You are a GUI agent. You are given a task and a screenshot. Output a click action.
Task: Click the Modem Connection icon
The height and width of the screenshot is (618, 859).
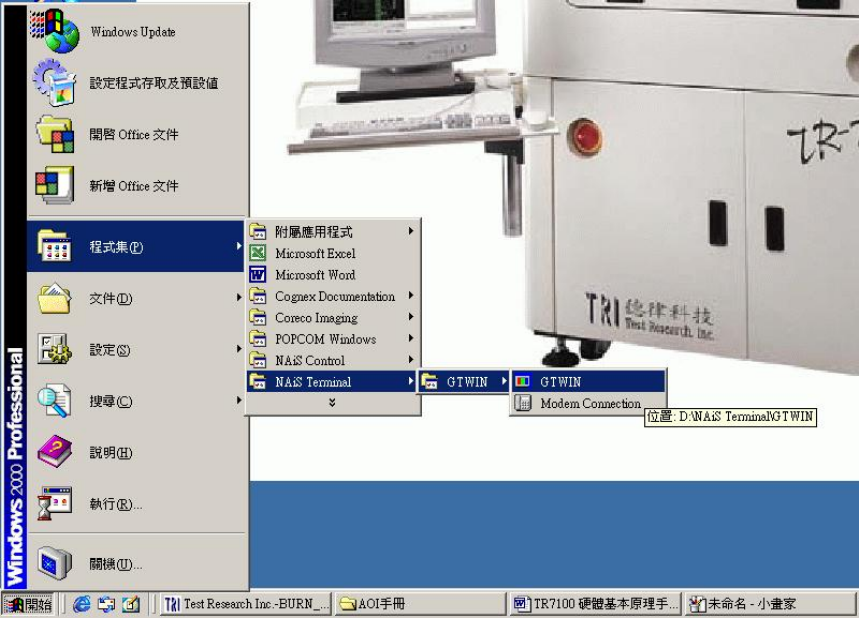[523, 403]
